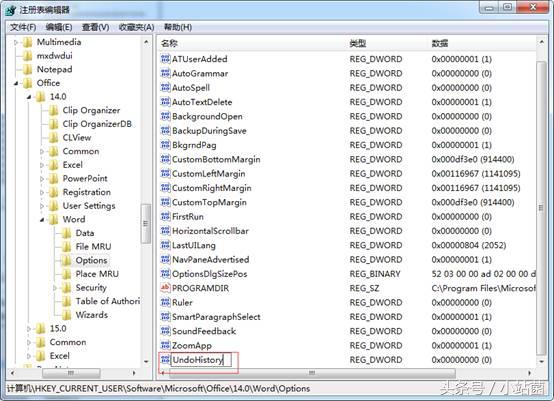Click the values pane scroll-right arrow

pyautogui.click(x=530, y=373)
